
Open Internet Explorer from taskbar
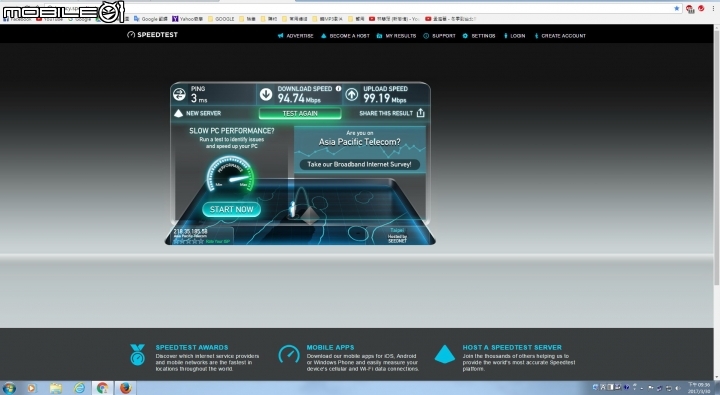click(x=79, y=388)
